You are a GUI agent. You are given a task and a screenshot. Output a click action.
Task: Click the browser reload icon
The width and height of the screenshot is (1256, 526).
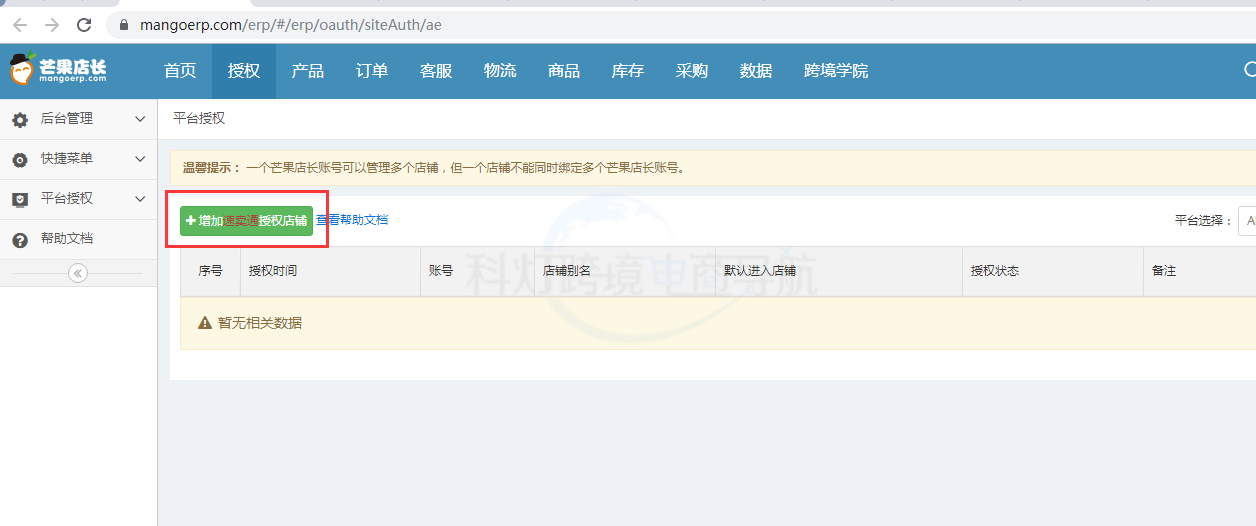coord(84,25)
